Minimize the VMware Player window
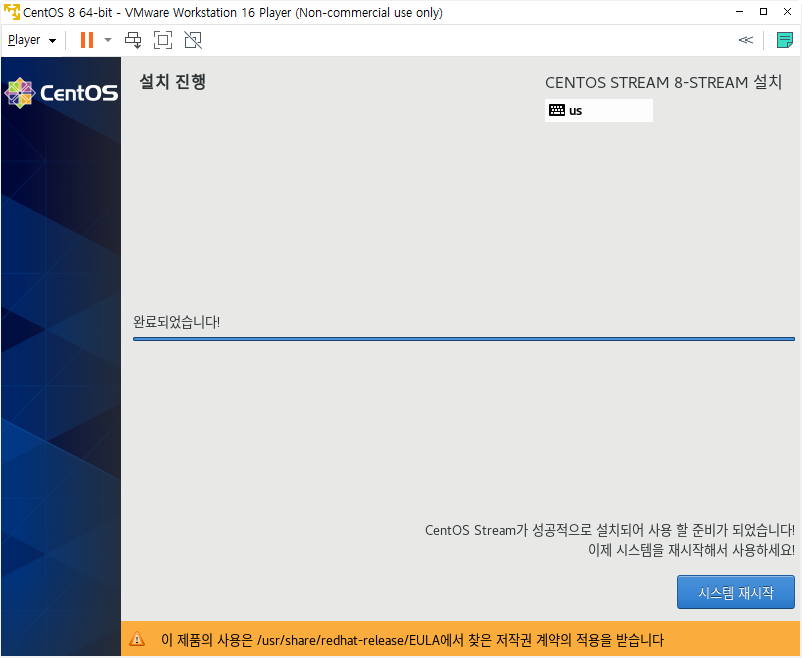 click(739, 12)
